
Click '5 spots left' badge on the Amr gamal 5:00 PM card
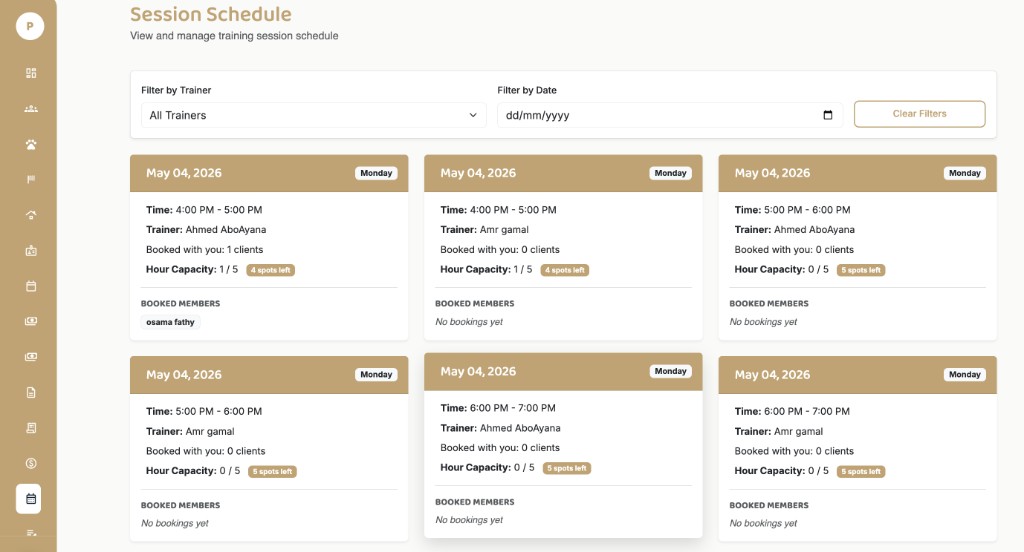coord(272,471)
